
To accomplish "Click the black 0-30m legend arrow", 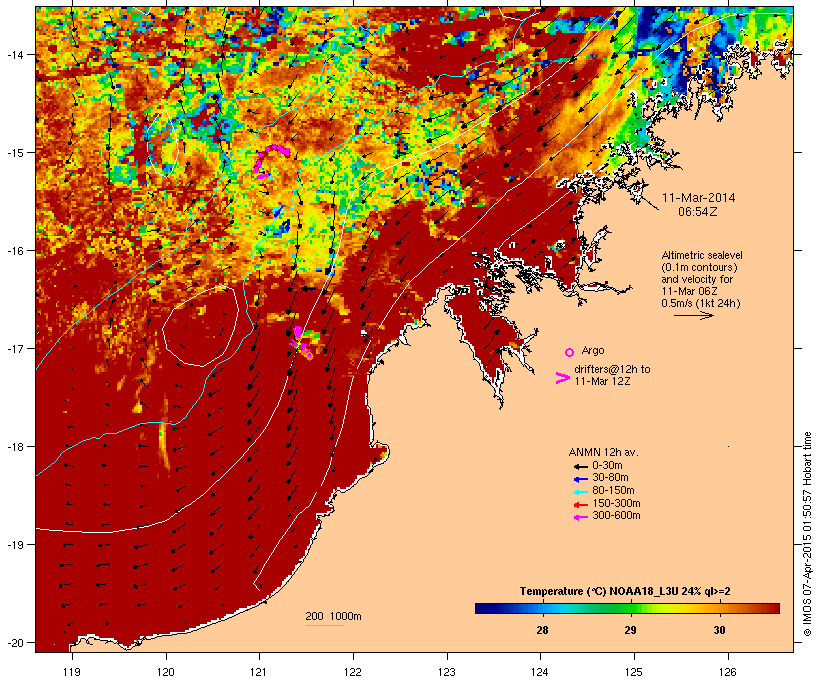I will point(580,466).
